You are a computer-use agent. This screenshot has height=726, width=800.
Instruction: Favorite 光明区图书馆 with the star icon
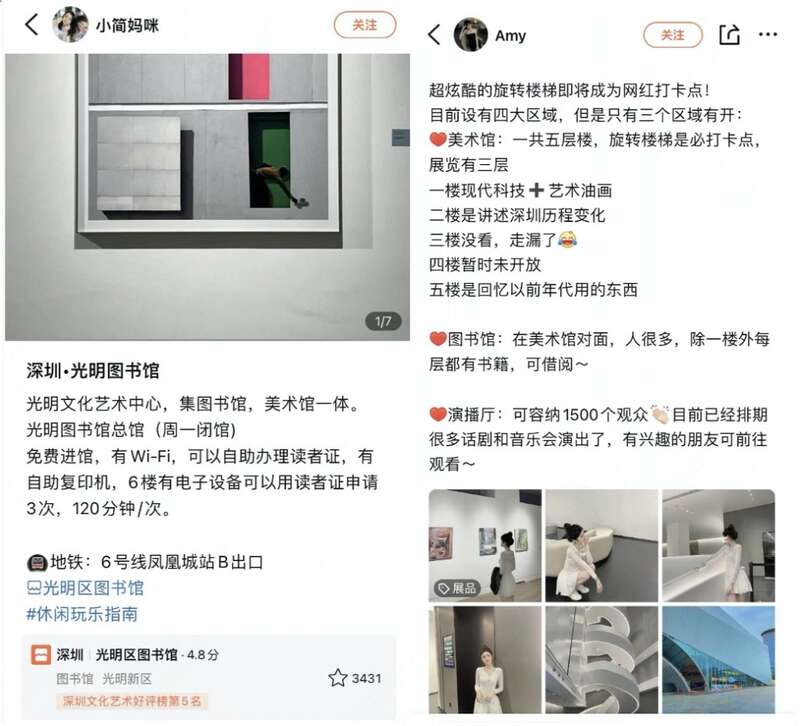click(337, 678)
